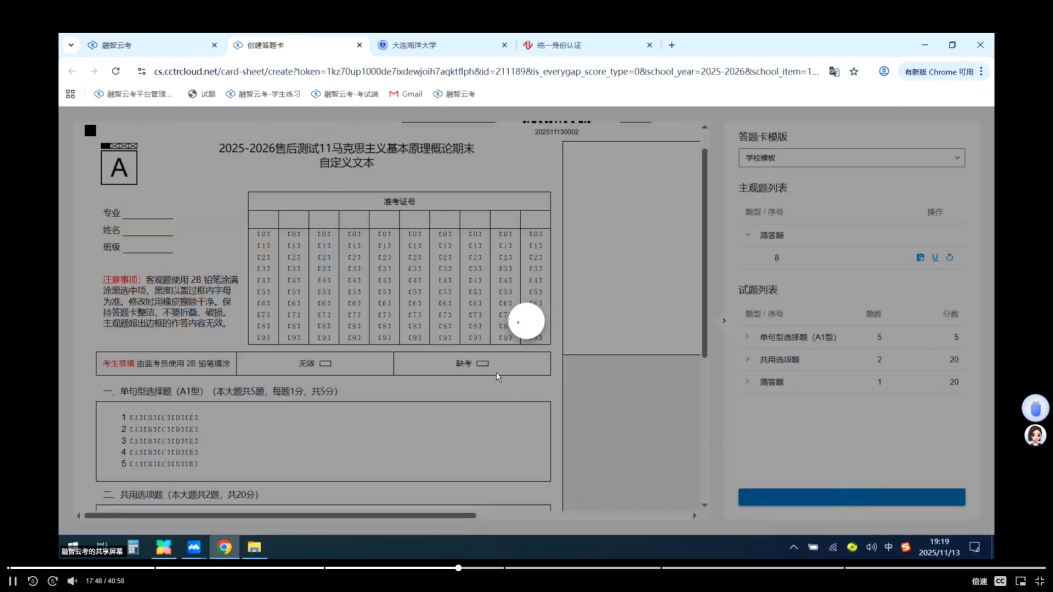Expand the 共用选项题 row
The image size is (1053, 592).
click(x=747, y=359)
